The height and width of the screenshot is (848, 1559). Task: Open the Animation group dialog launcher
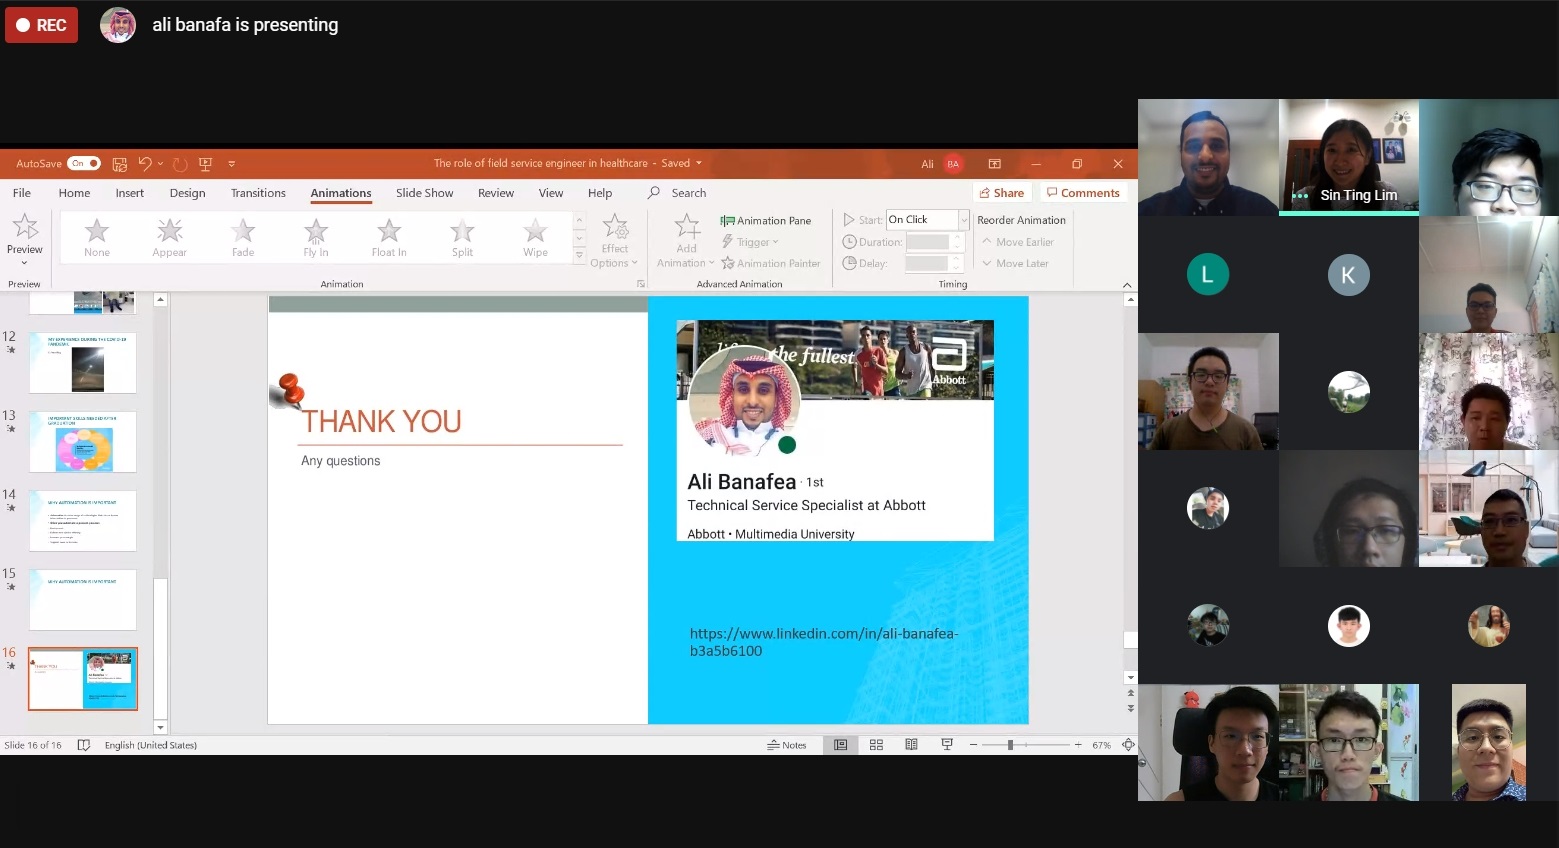641,284
